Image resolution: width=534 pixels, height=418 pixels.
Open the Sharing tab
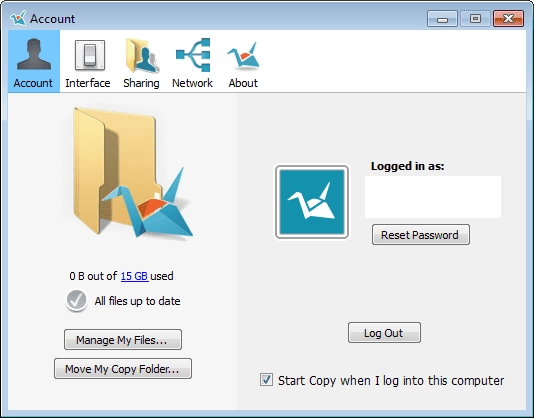coord(141,63)
